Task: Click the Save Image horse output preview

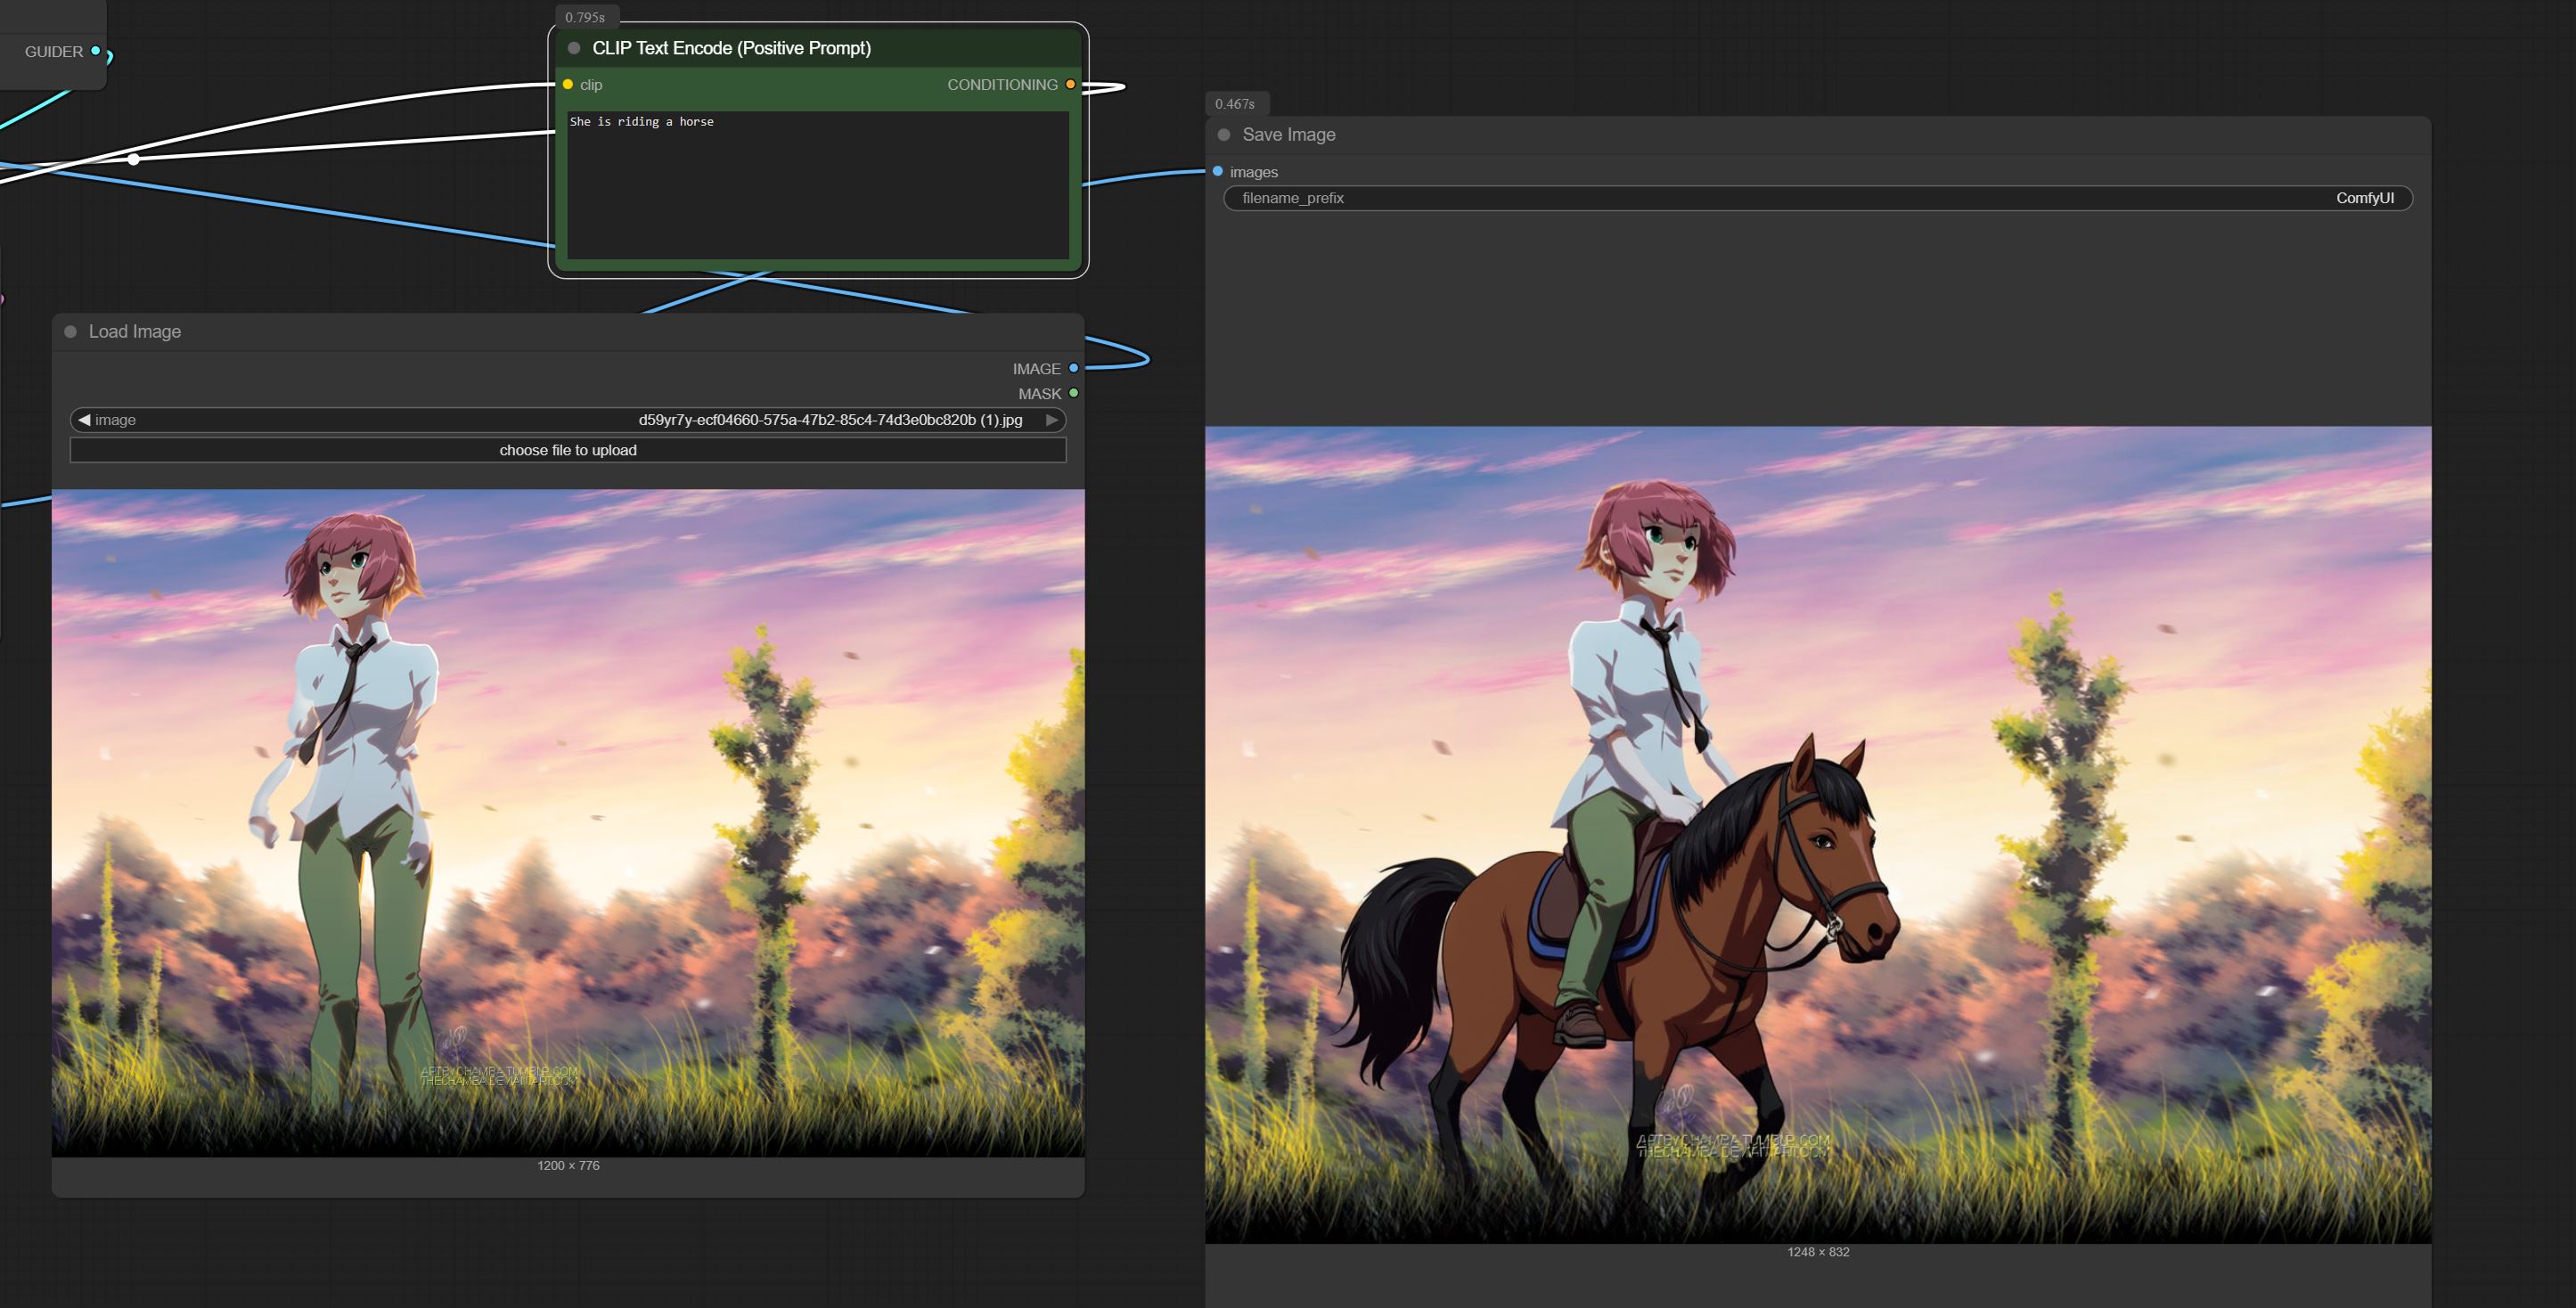Action: [x=1818, y=835]
